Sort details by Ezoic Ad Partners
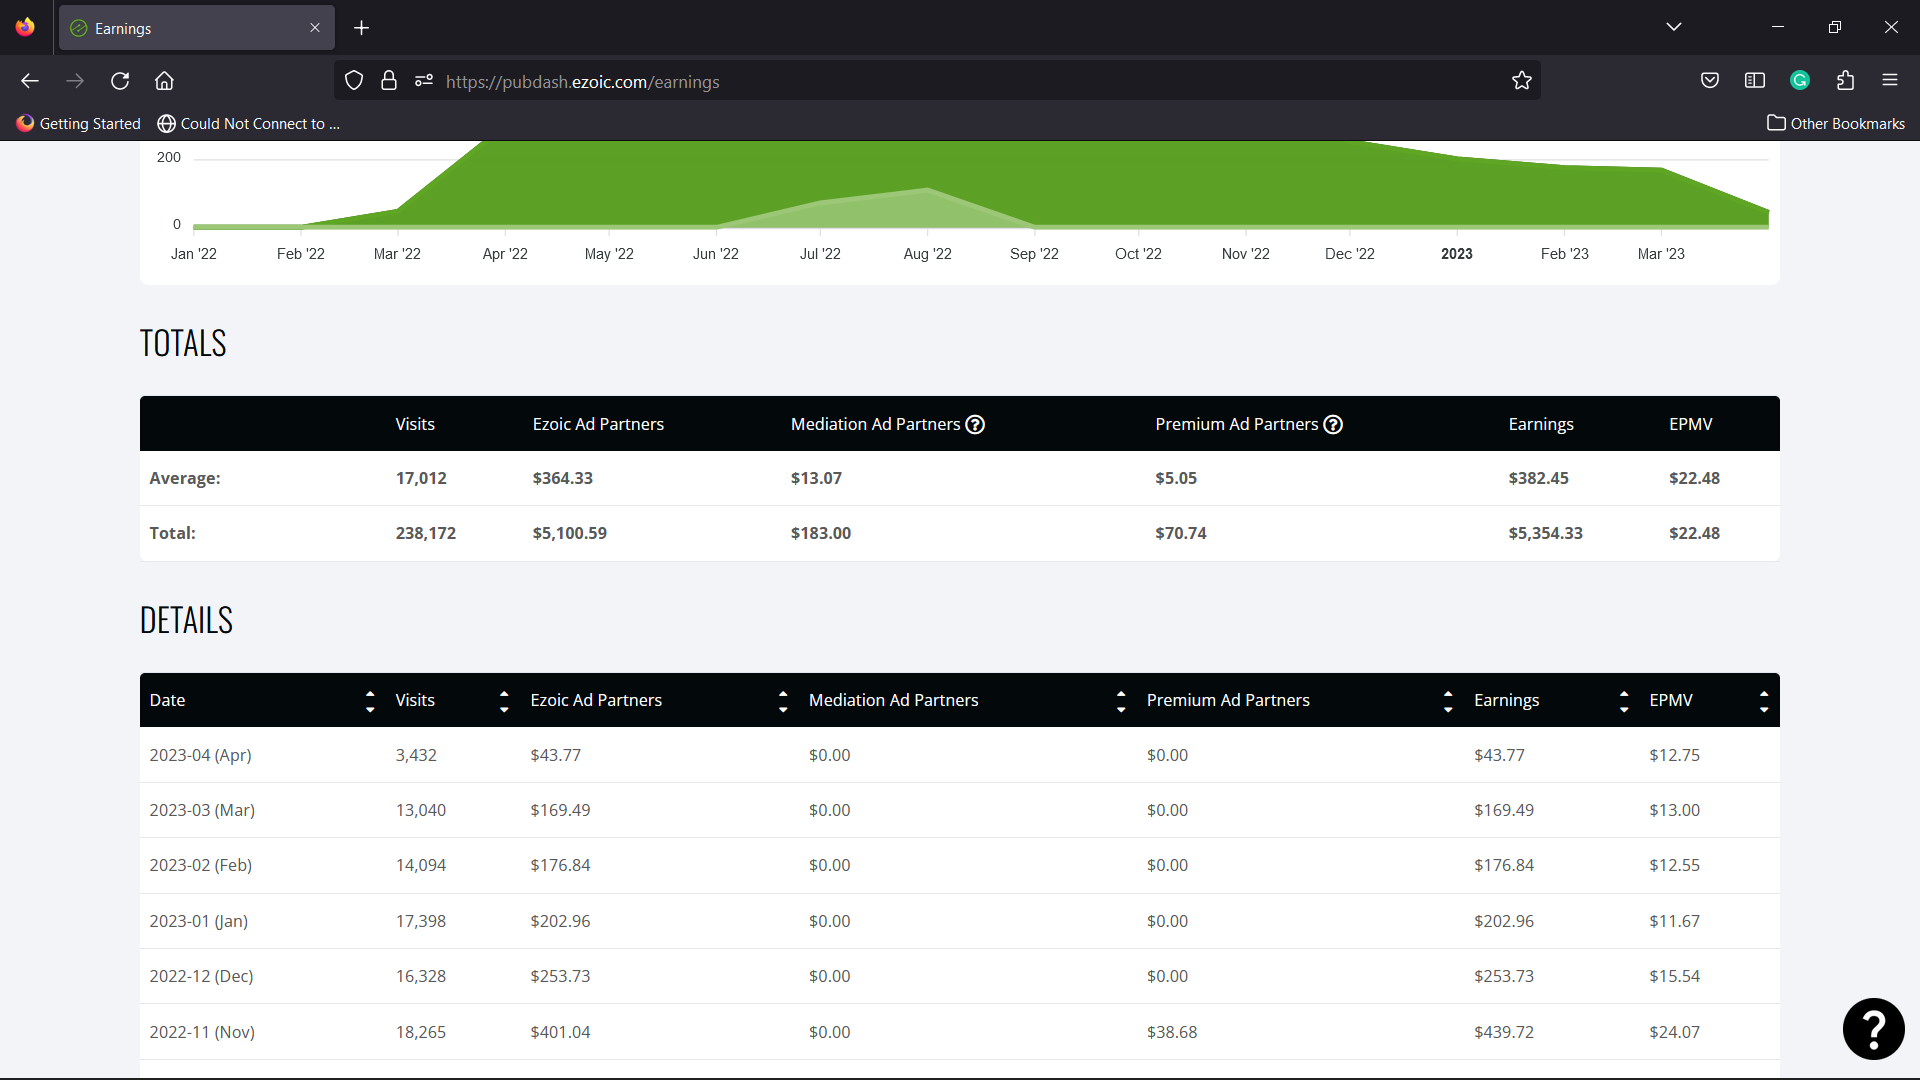Image resolution: width=1920 pixels, height=1080 pixels. [x=782, y=701]
